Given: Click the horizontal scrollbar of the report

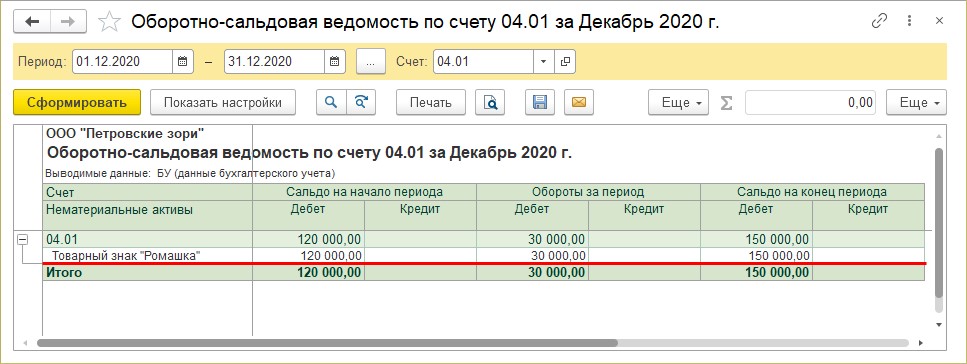Looking at the screenshot, I should (327, 342).
